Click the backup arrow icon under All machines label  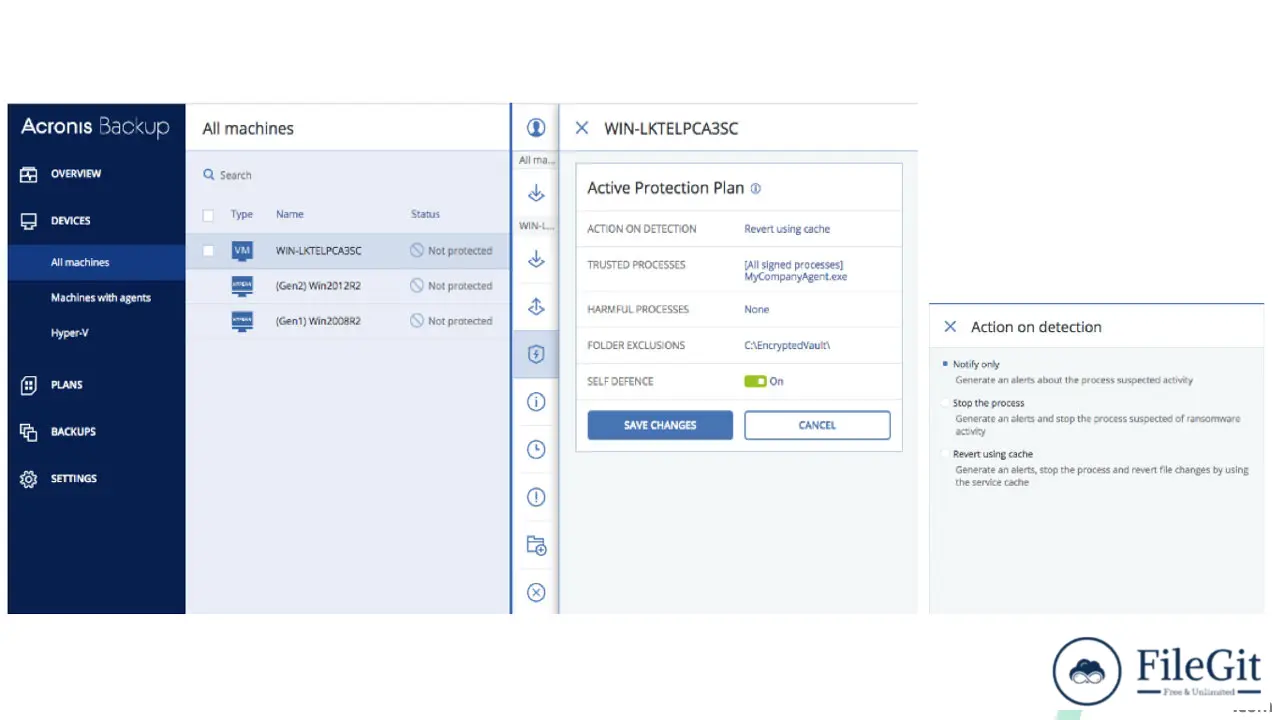coord(536,193)
